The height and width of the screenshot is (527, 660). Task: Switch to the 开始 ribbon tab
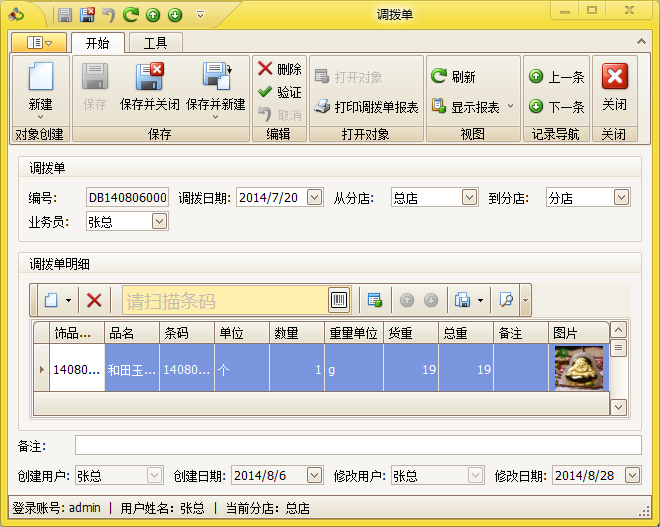coord(98,43)
